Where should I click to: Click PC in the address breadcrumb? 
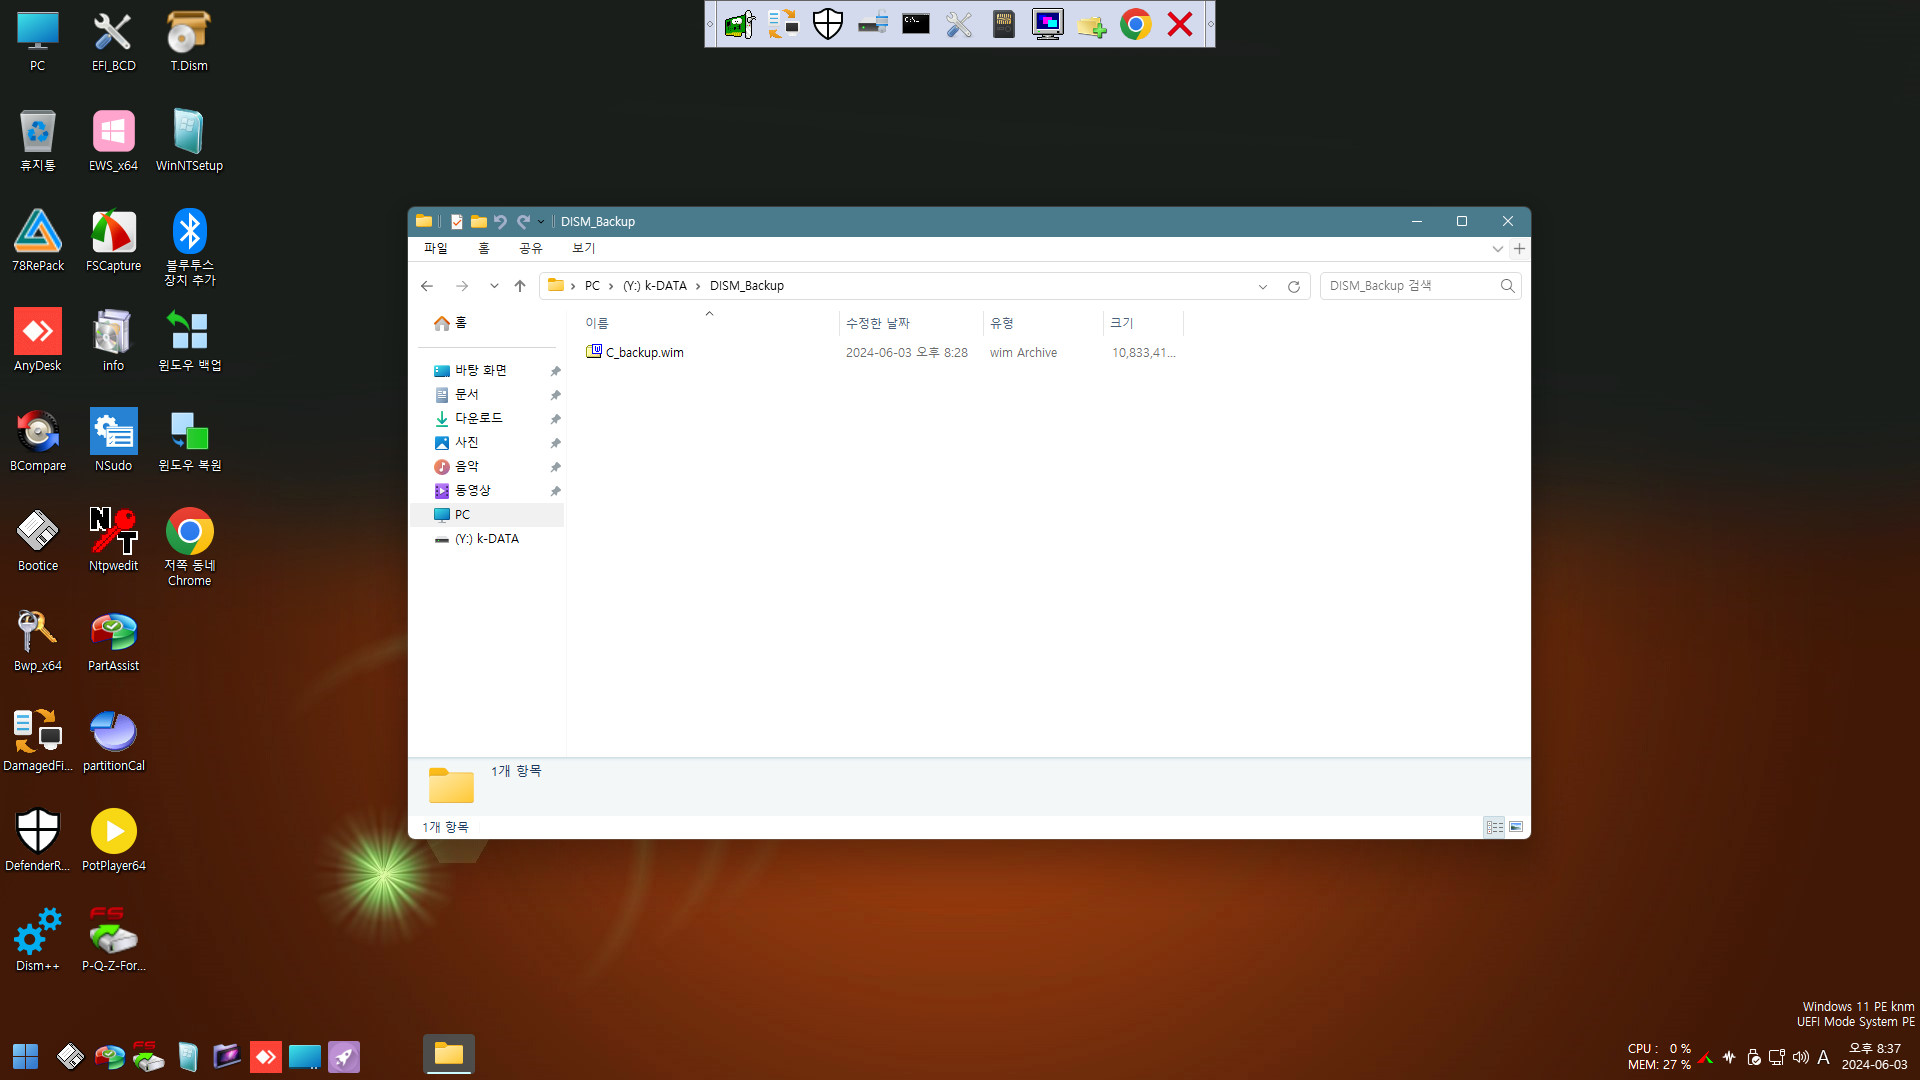tap(593, 286)
